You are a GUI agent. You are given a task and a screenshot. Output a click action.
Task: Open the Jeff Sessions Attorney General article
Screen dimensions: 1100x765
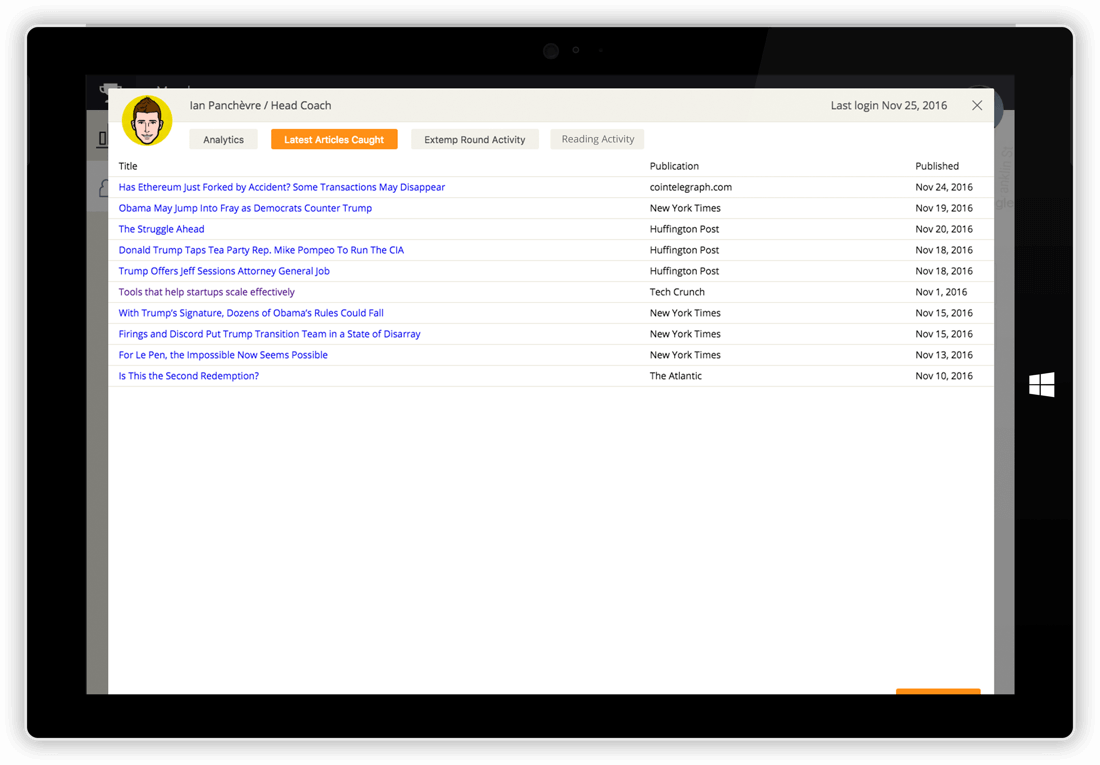[224, 271]
